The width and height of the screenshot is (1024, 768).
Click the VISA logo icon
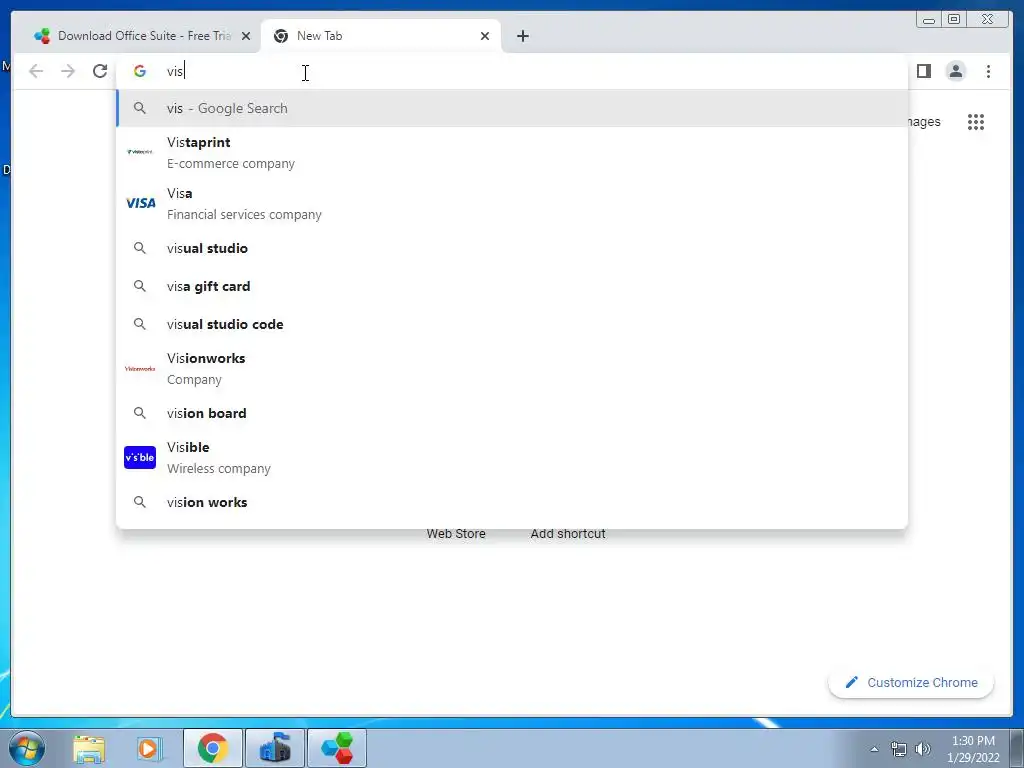click(140, 203)
